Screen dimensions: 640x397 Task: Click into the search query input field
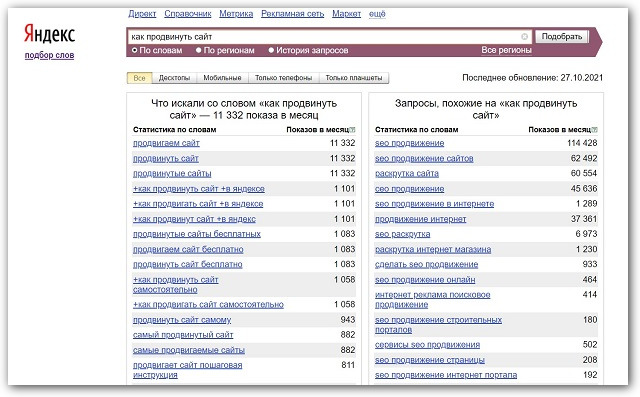(x=325, y=37)
